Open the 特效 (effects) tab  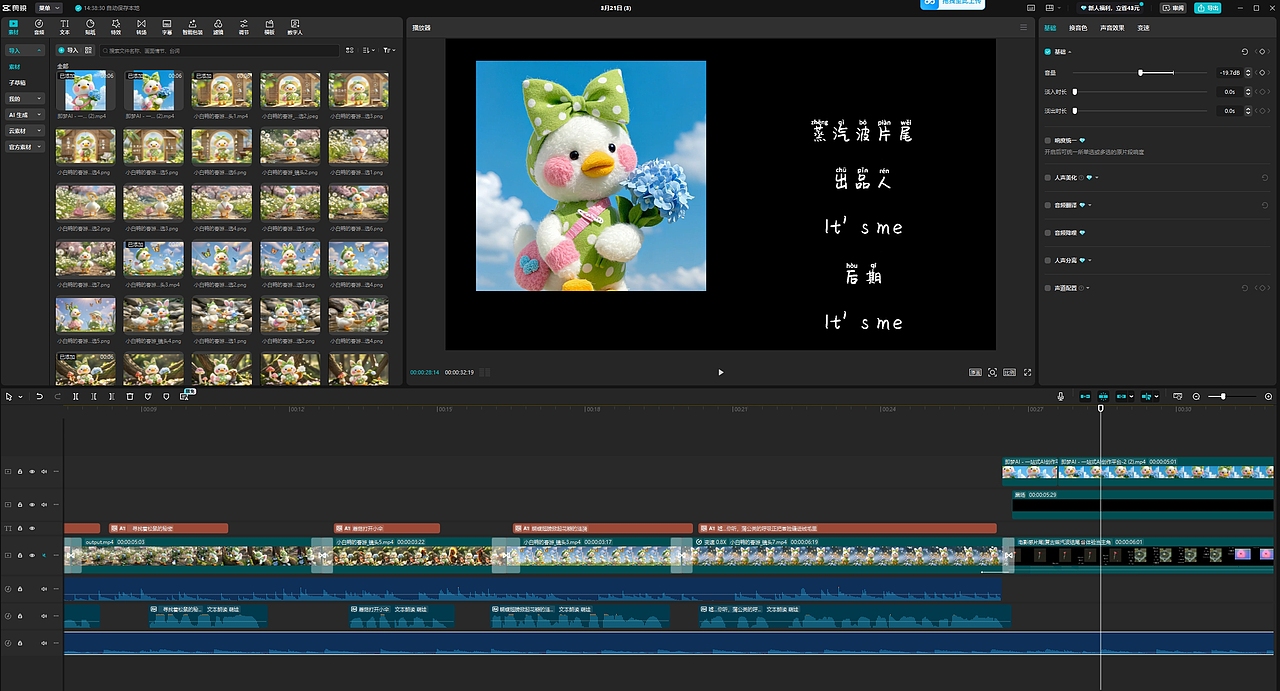pos(116,26)
